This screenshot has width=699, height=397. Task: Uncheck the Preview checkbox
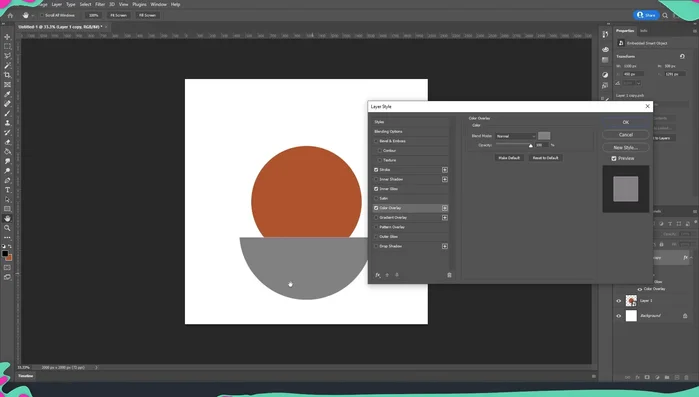(614, 159)
